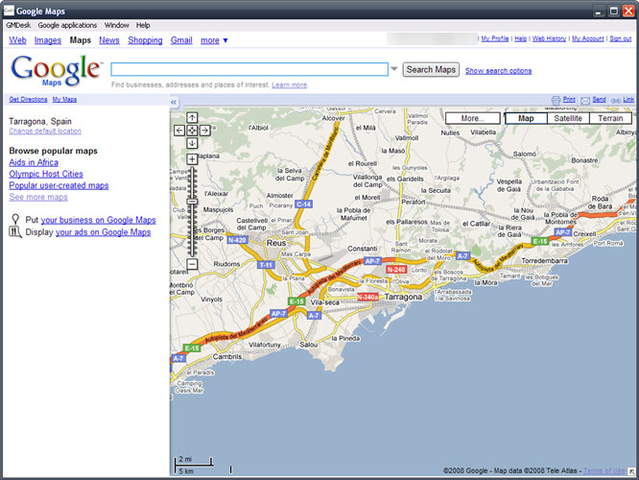Viewport: 639px width, 480px height.
Task: Click the Send link
Action: (x=599, y=99)
